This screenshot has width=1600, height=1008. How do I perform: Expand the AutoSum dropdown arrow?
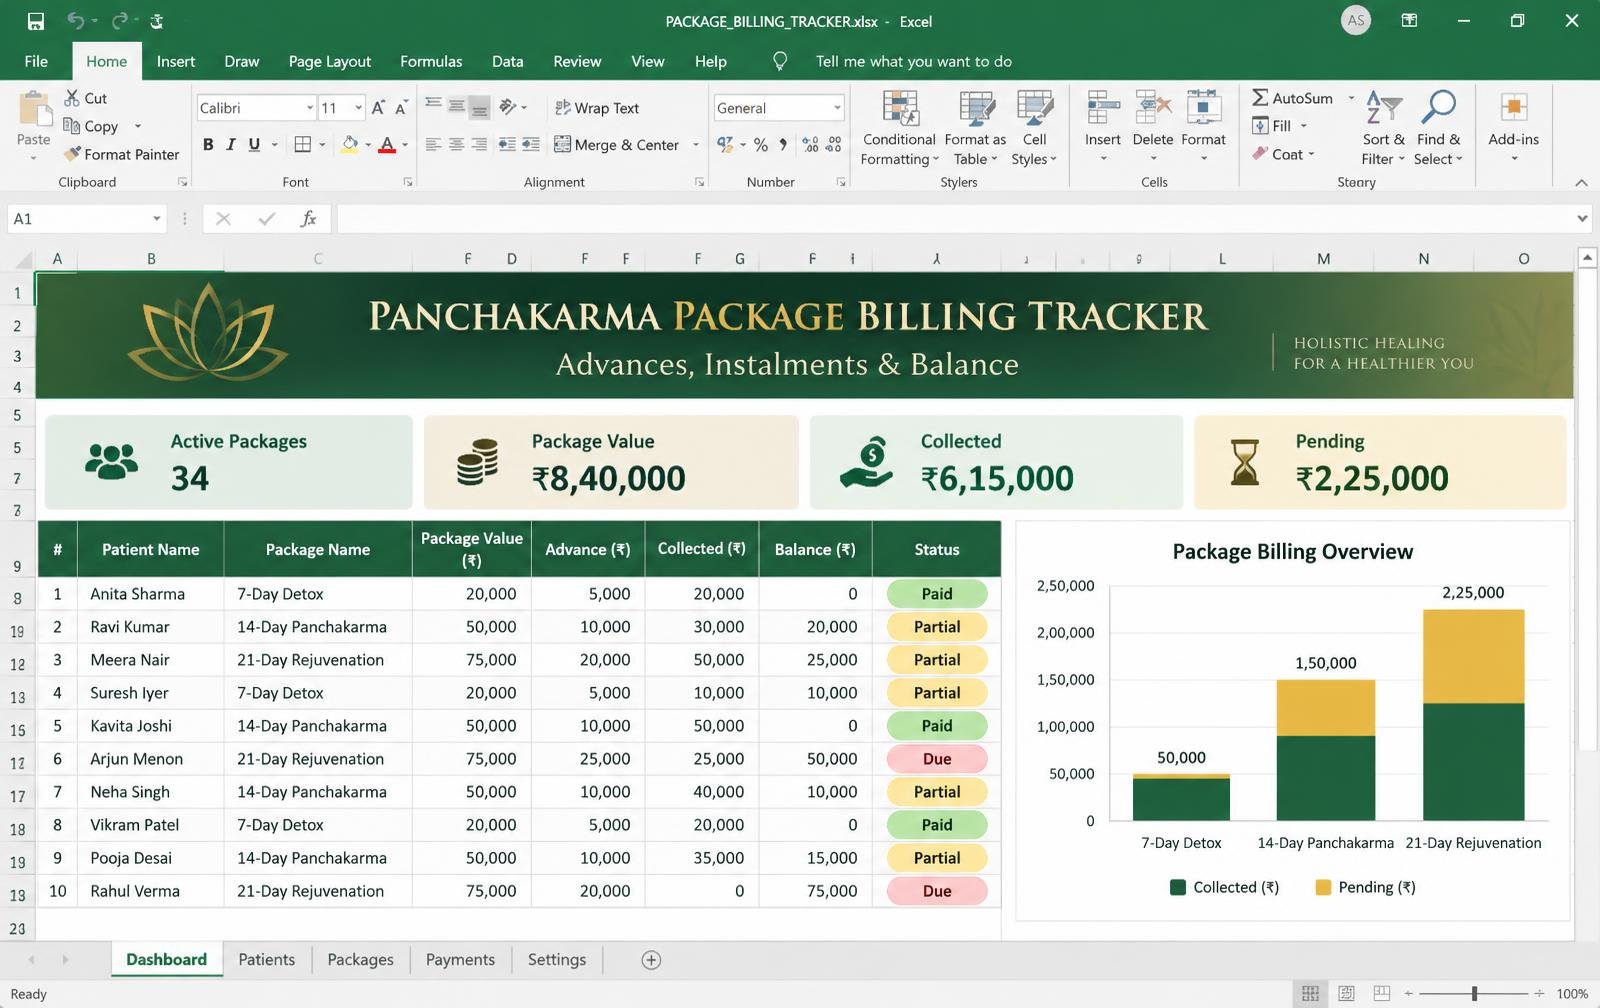(x=1351, y=98)
